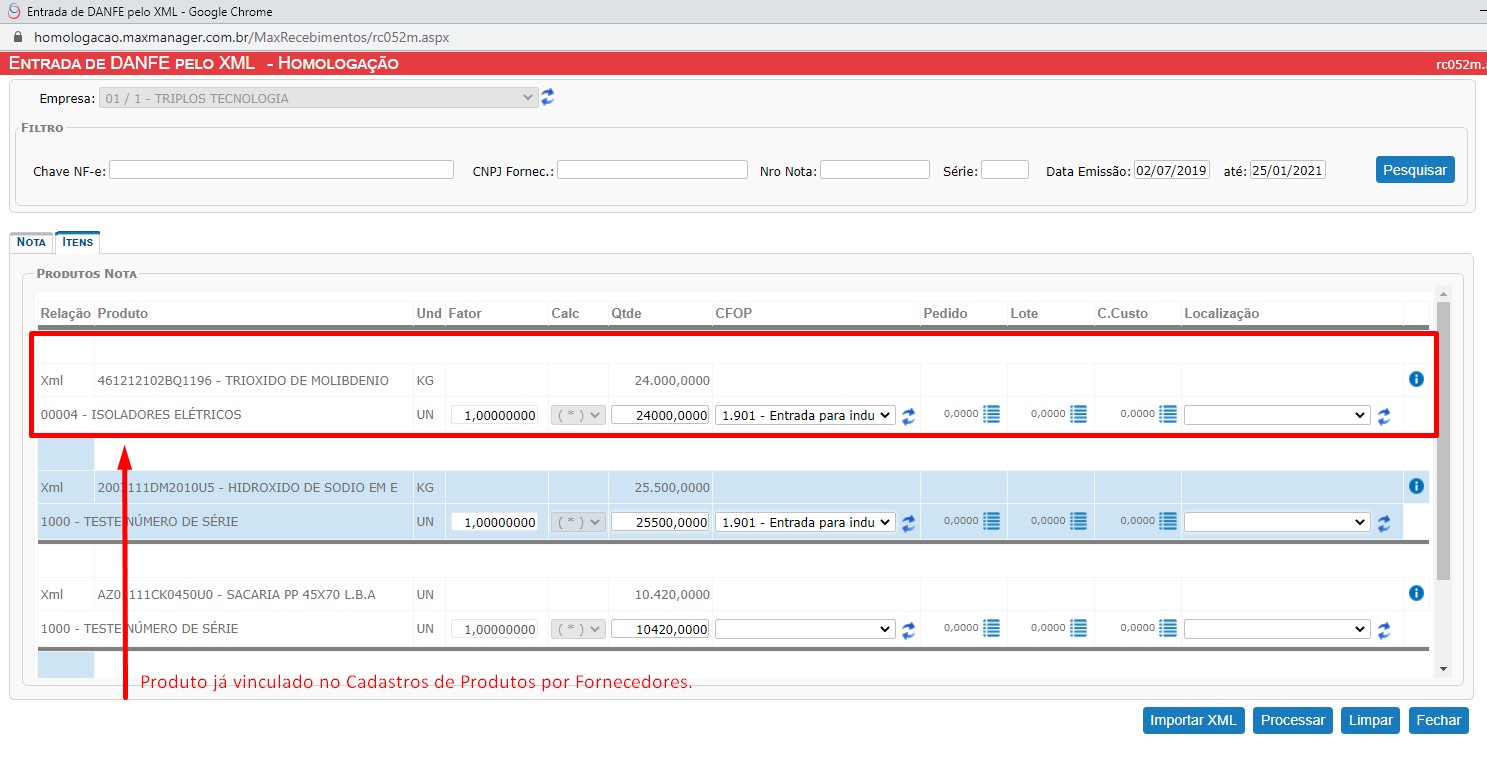Click Qtde field showing 25500,0000

660,522
